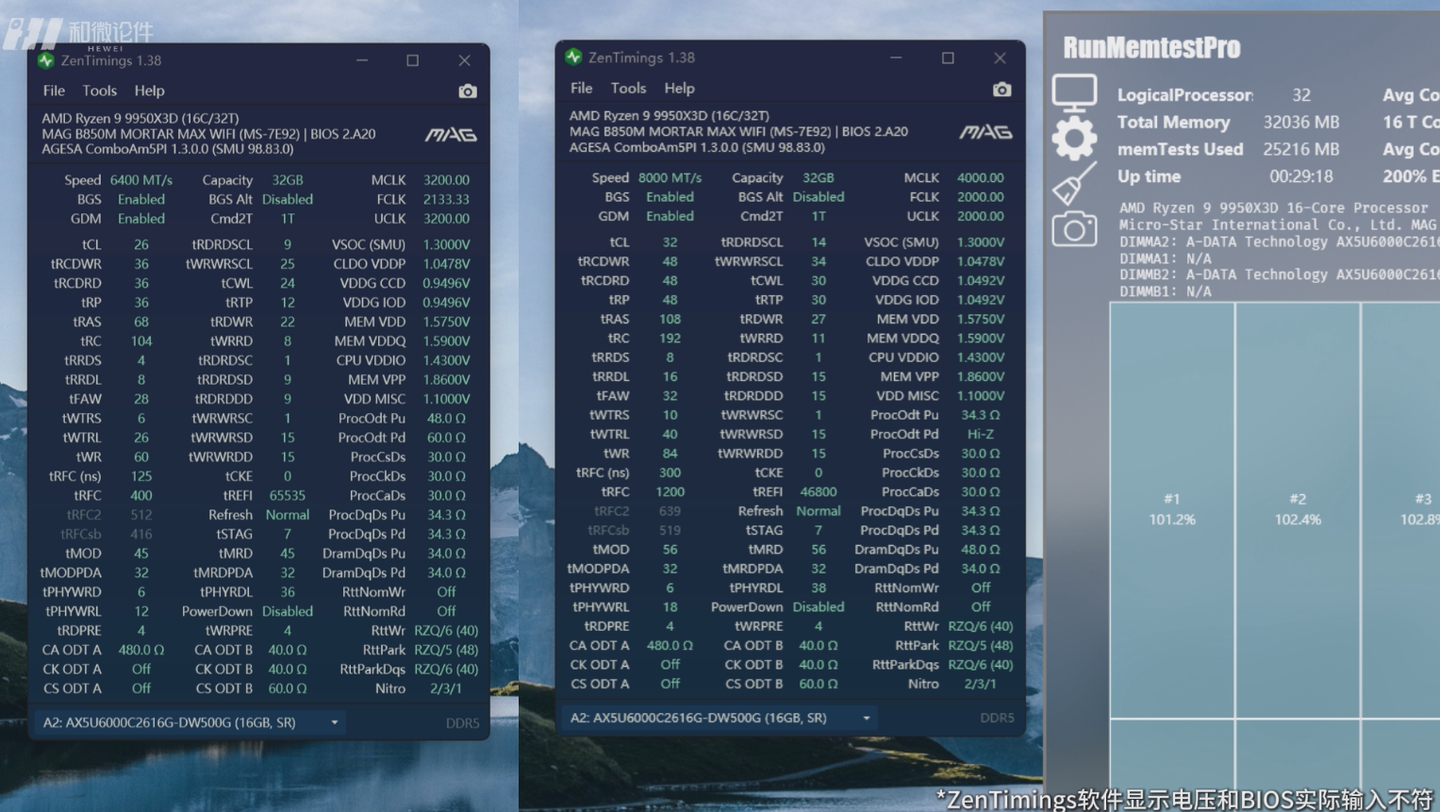Viewport: 1440px width, 812px height.
Task: Close the right ZenTimings window
Action: (1000, 58)
